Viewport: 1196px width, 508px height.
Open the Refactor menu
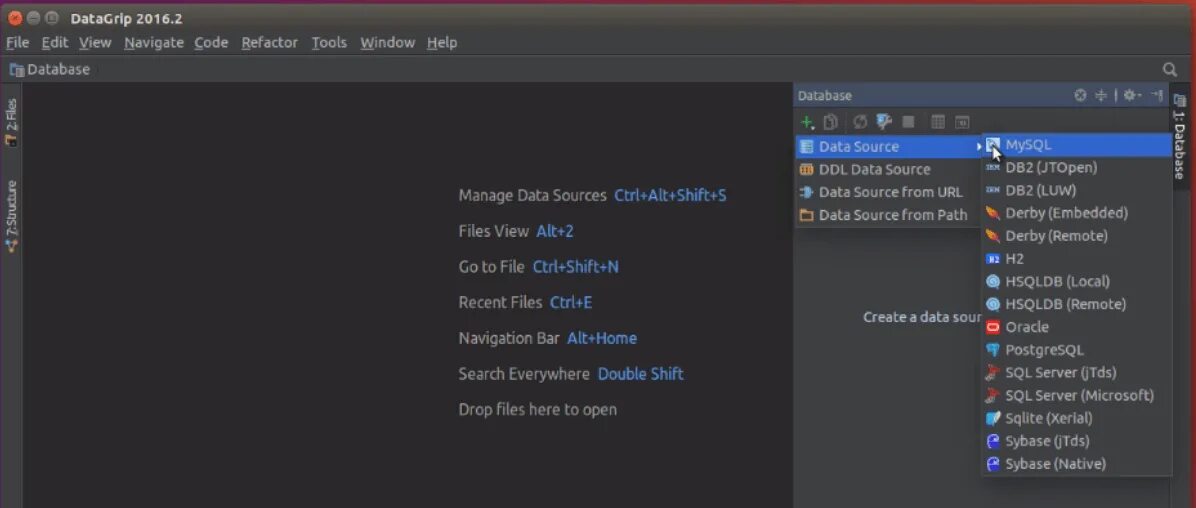click(269, 43)
